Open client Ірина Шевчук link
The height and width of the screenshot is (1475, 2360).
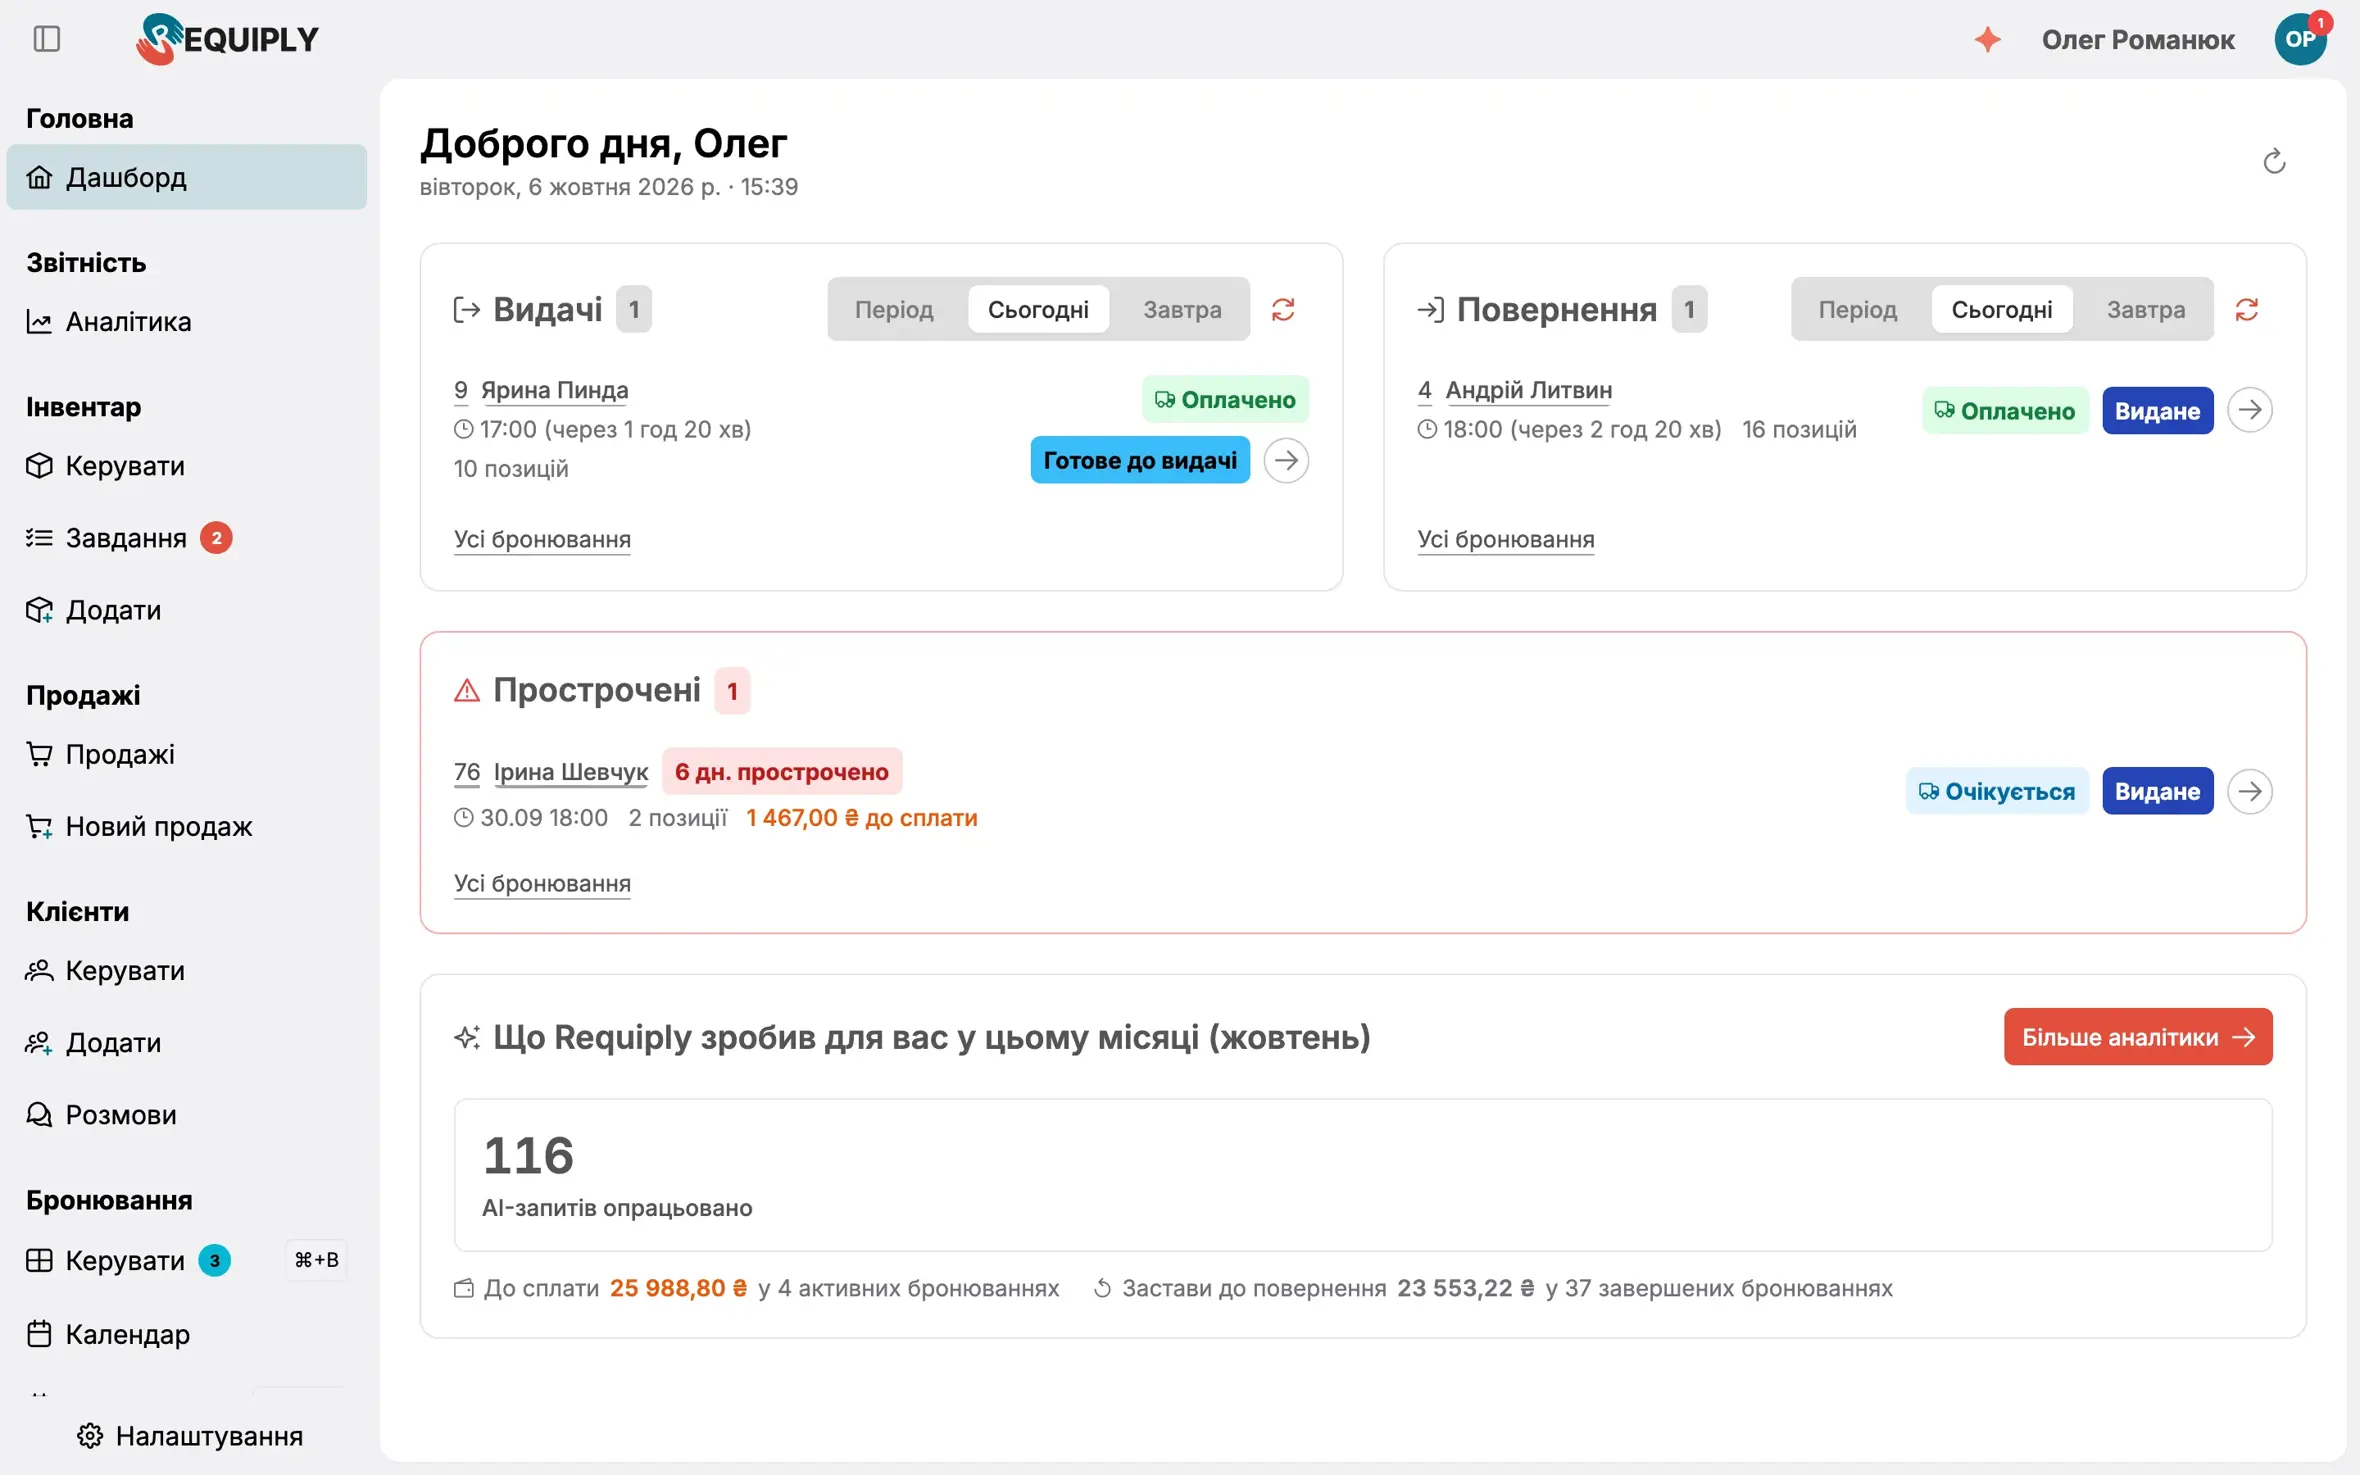[570, 772]
